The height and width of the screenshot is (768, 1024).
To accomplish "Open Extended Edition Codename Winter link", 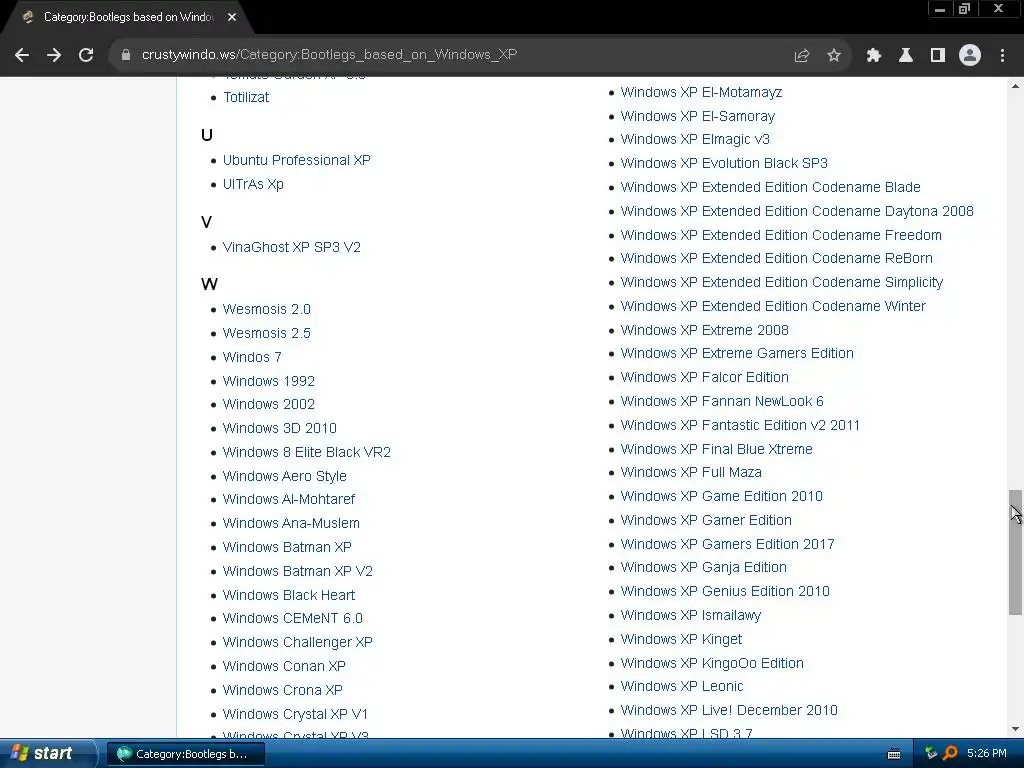I will point(773,306).
